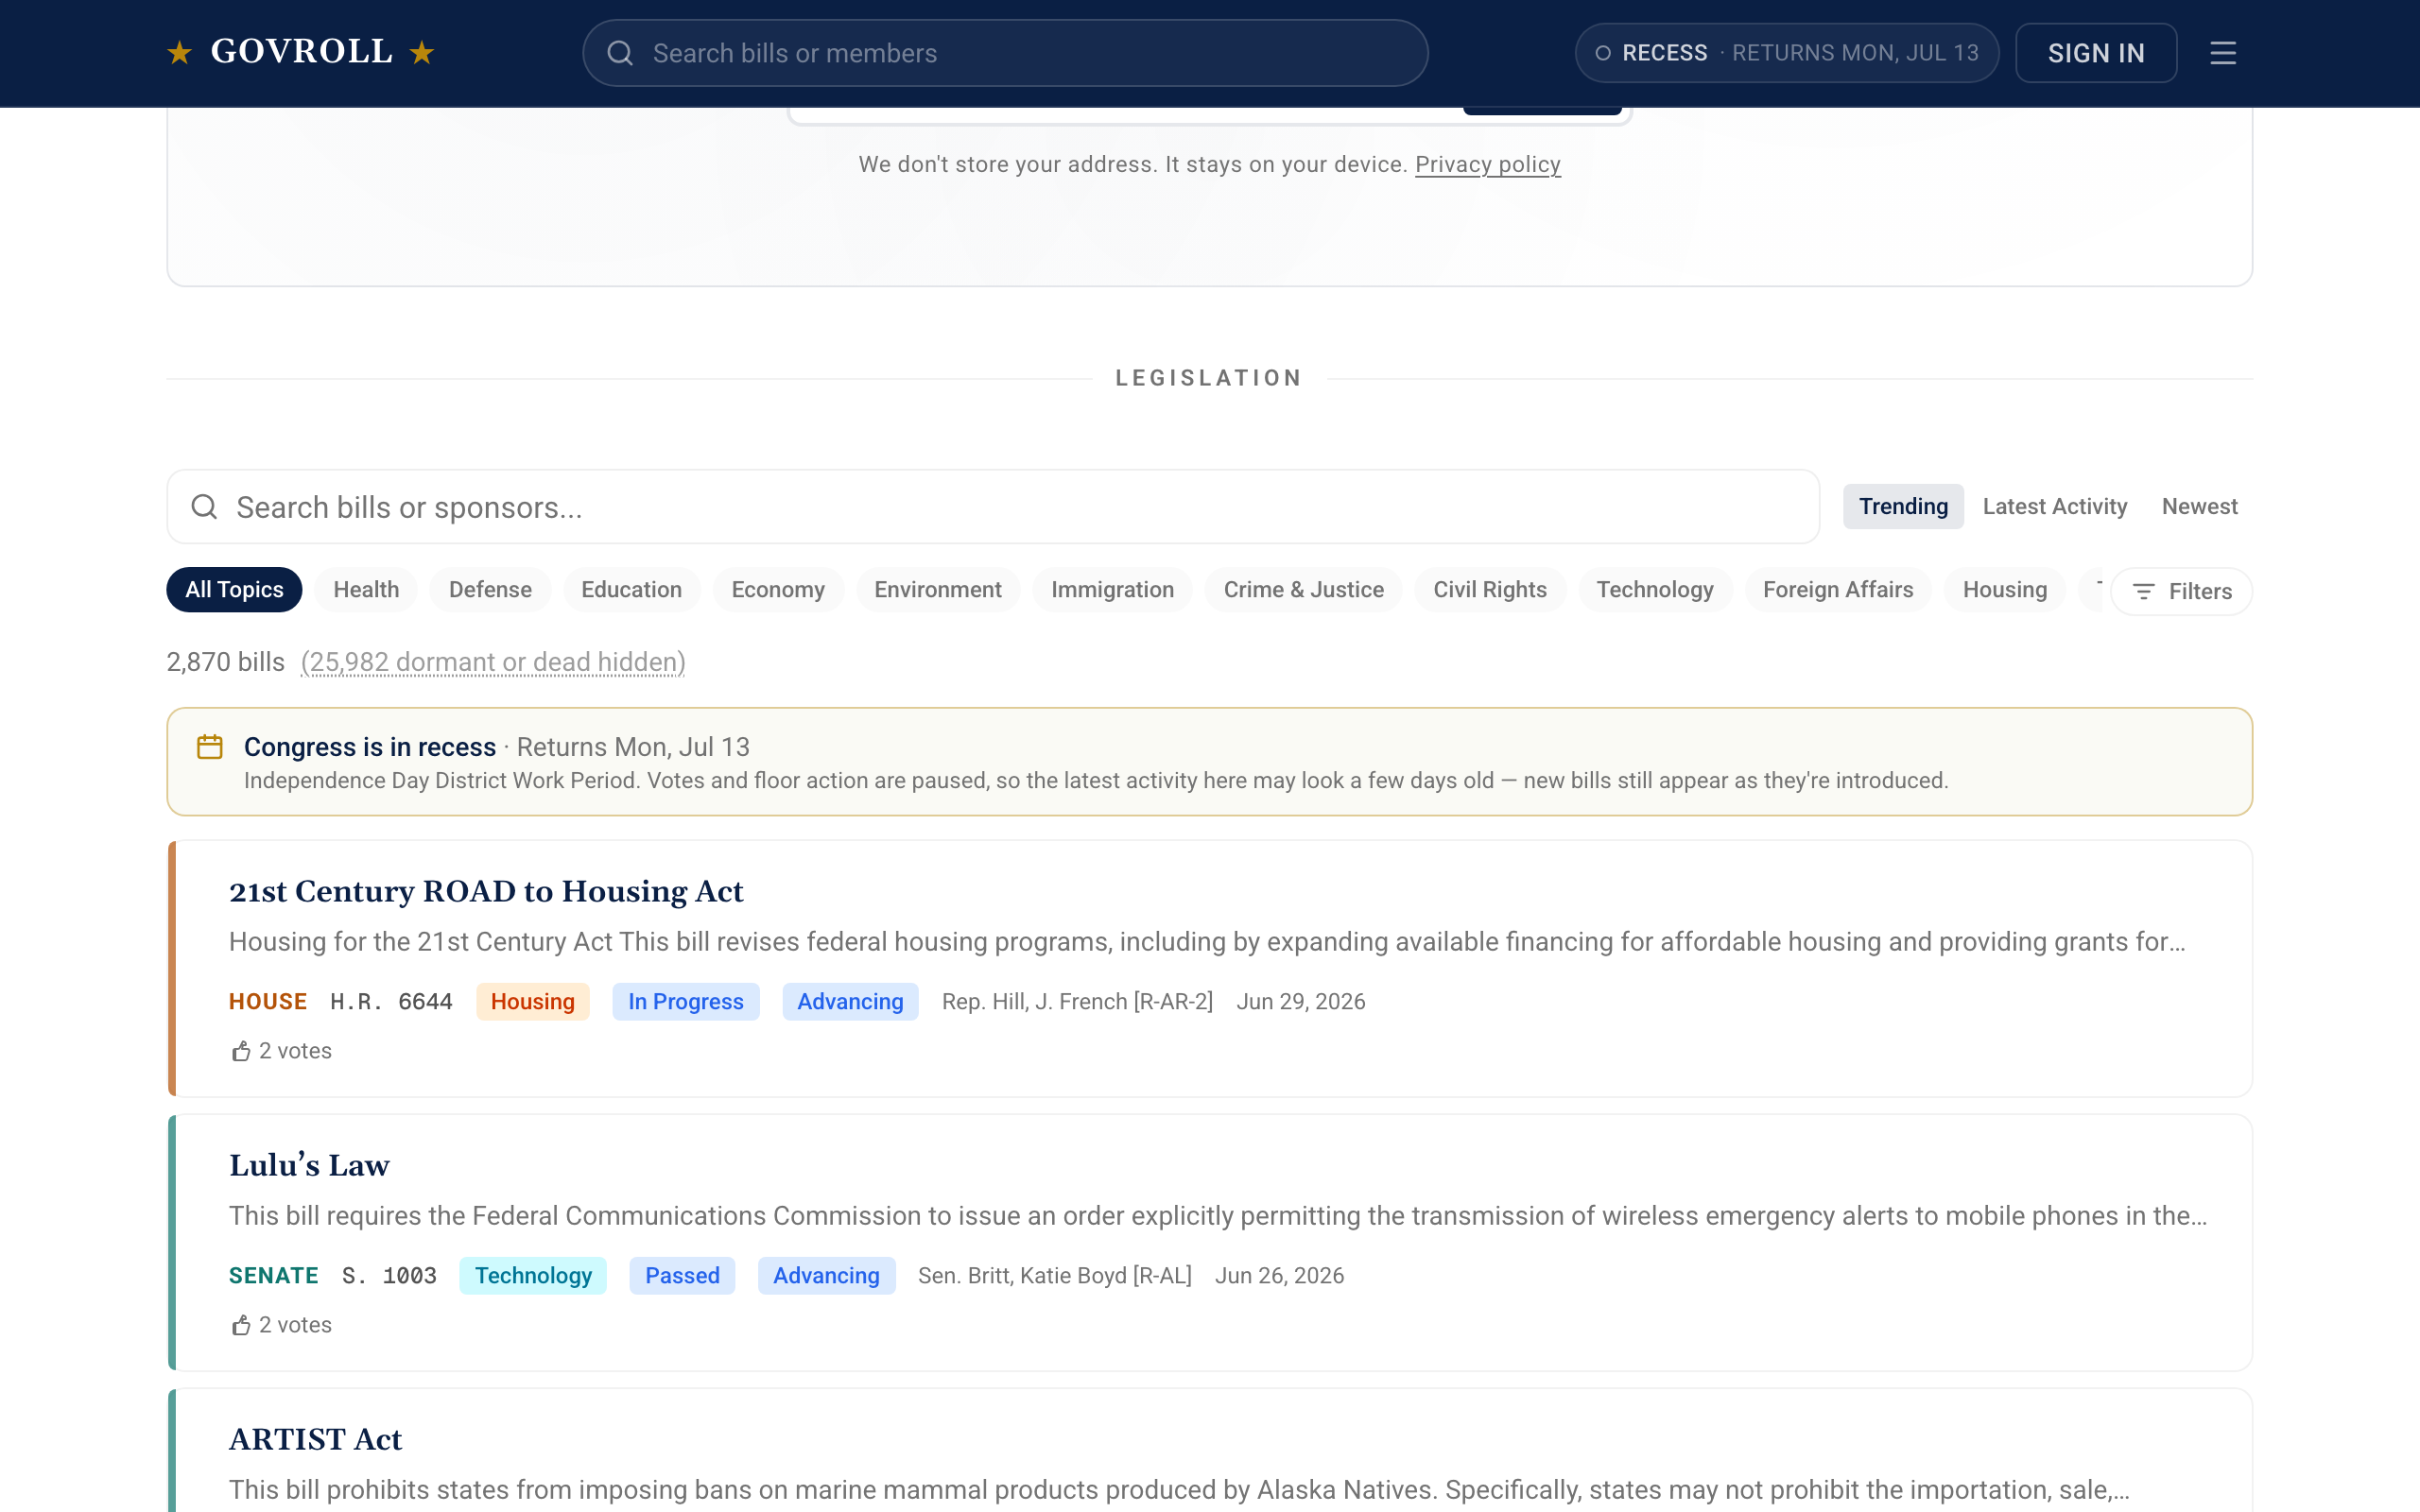Image resolution: width=2420 pixels, height=1512 pixels.
Task: Click sponsor Rep. Hill, J. French [R-AR-2]
Action: tap(1077, 1002)
